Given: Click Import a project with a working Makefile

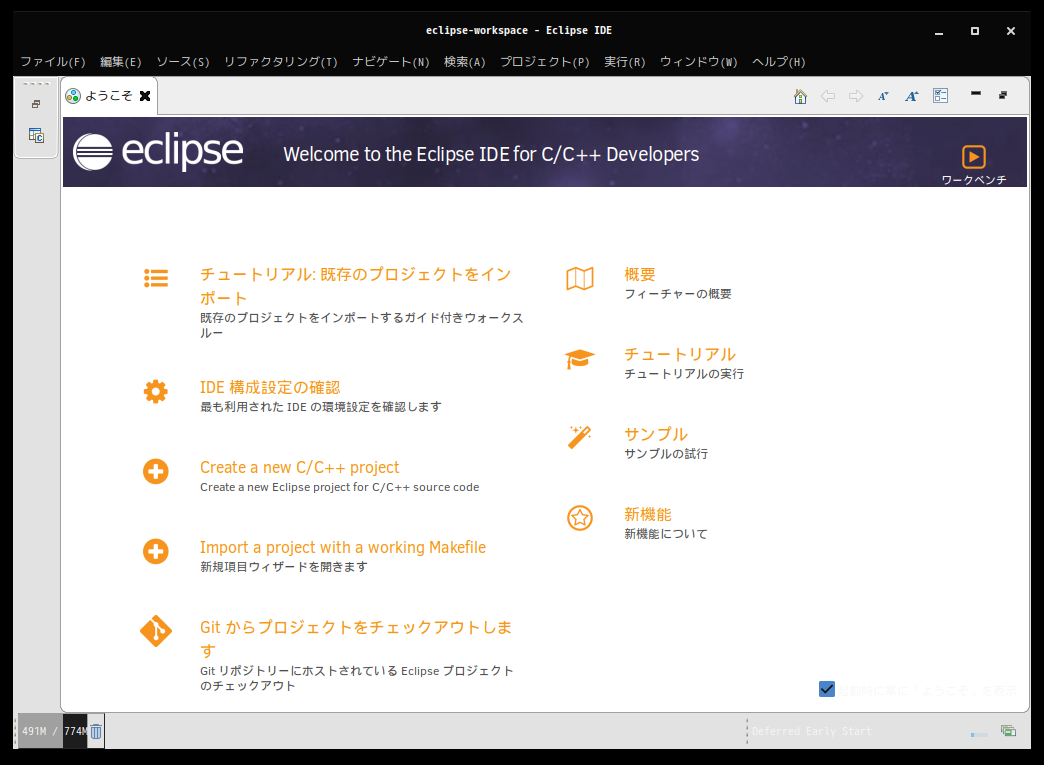Looking at the screenshot, I should coord(343,547).
